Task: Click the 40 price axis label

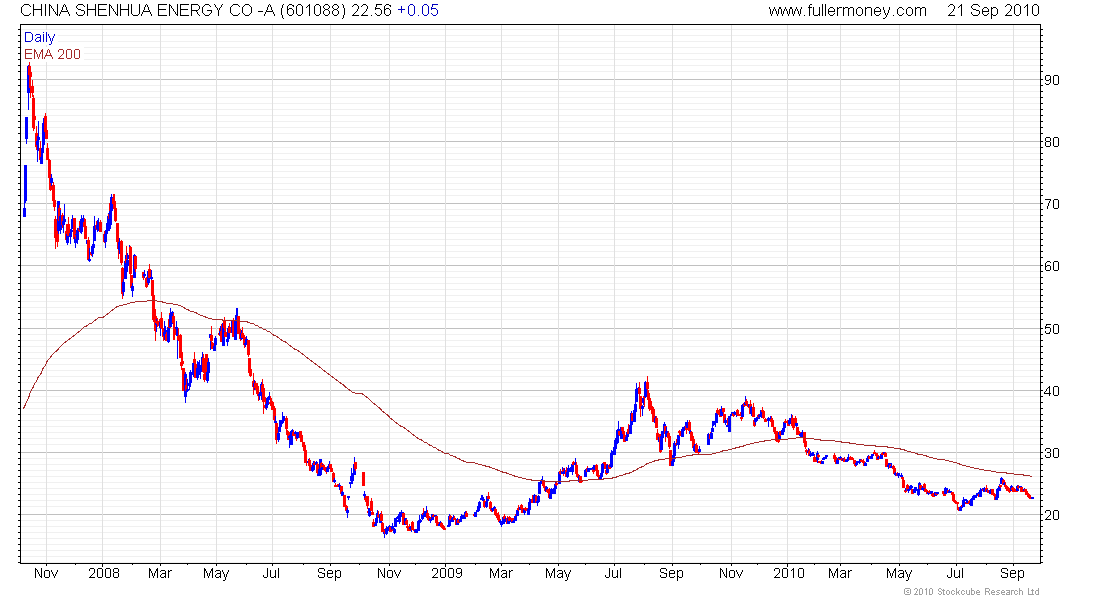Action: 1052,391
